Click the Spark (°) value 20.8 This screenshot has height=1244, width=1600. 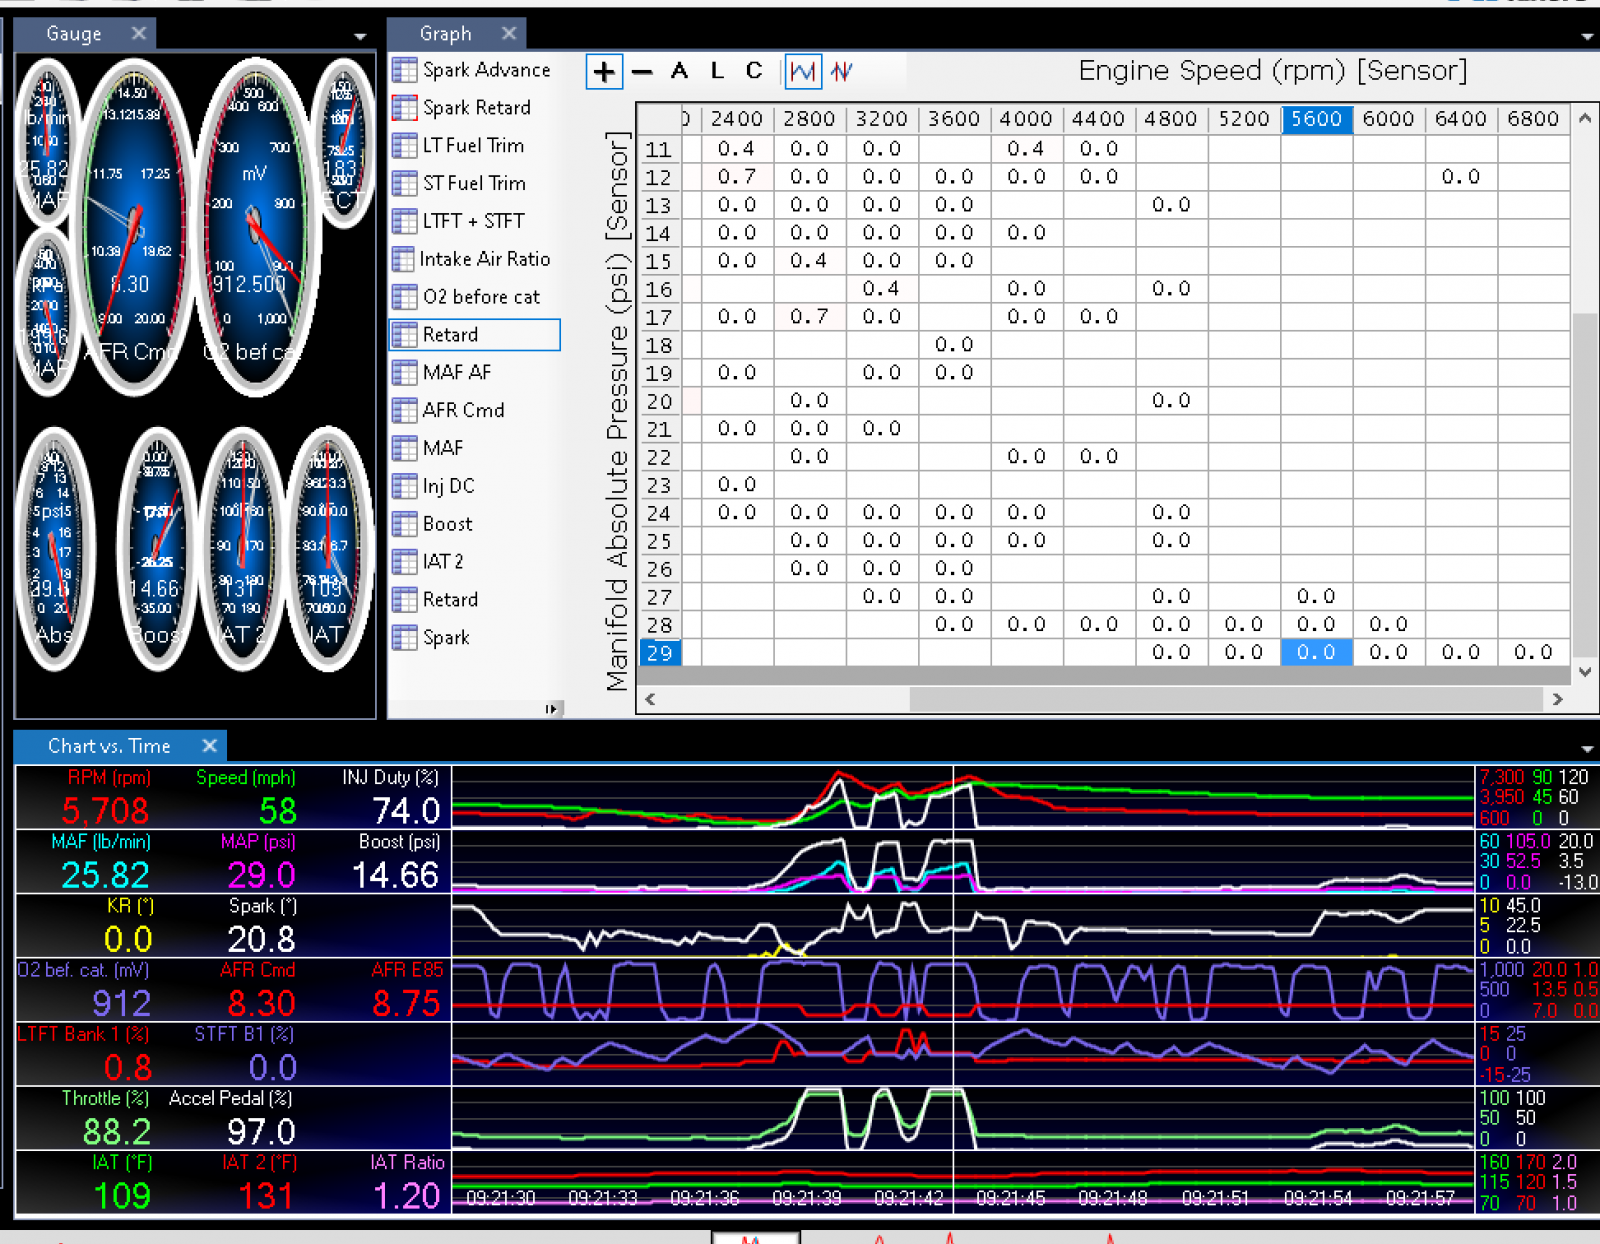click(261, 940)
